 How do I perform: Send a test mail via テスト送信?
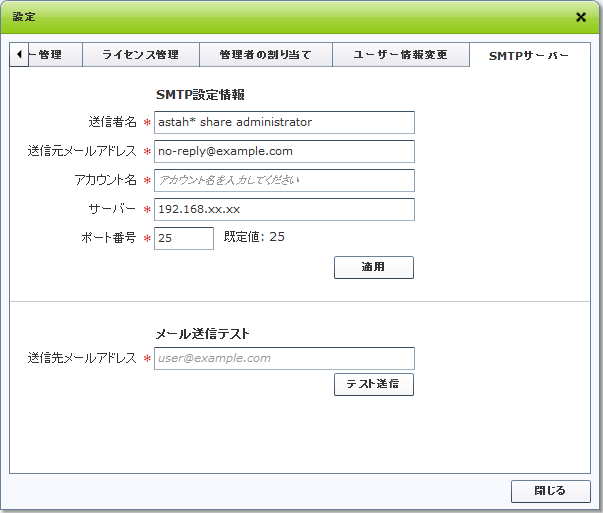pyautogui.click(x=374, y=384)
